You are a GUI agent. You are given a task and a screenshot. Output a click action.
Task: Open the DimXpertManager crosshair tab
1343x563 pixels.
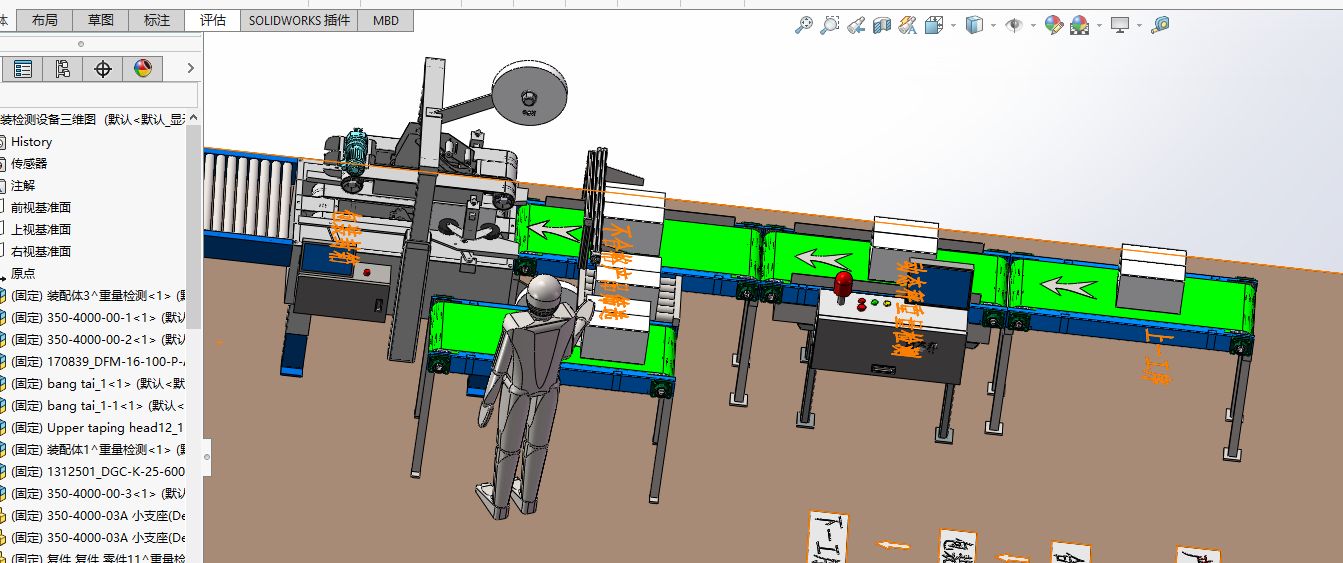tap(102, 69)
